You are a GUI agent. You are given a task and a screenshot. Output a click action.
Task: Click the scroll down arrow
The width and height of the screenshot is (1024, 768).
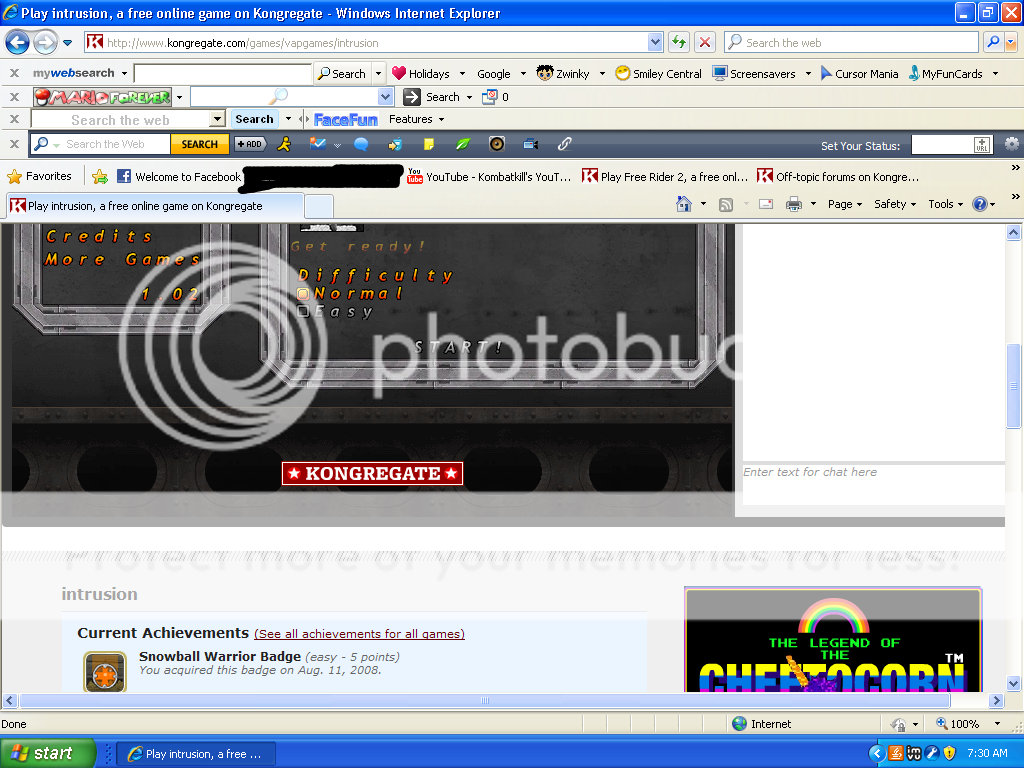1014,684
